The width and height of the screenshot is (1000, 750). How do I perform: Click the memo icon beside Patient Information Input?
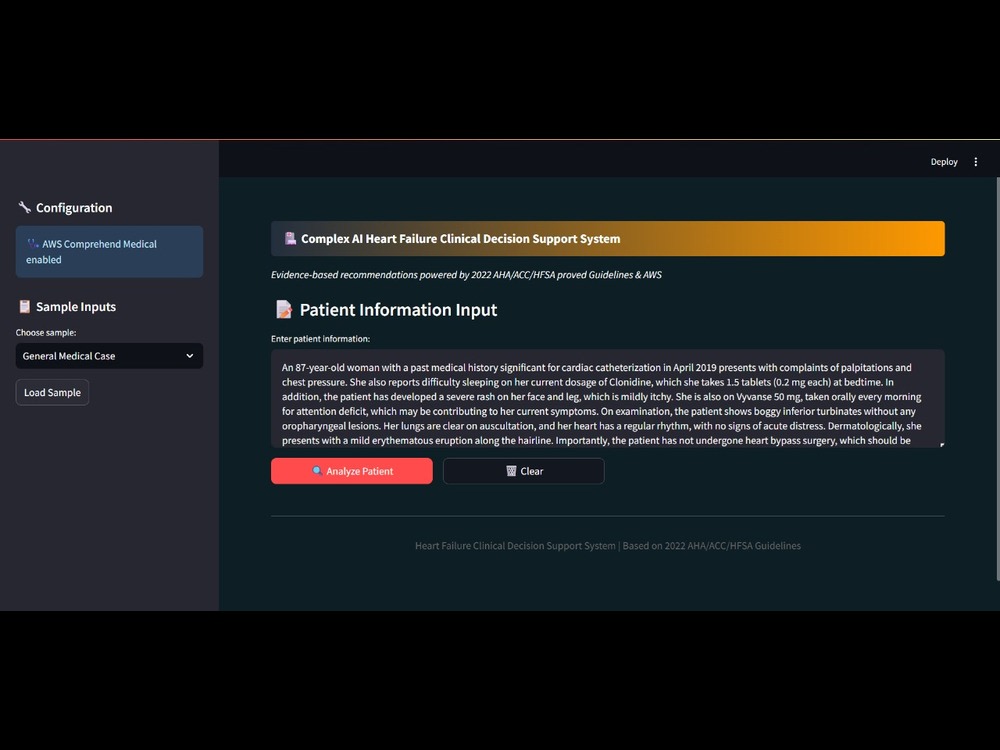coord(284,309)
